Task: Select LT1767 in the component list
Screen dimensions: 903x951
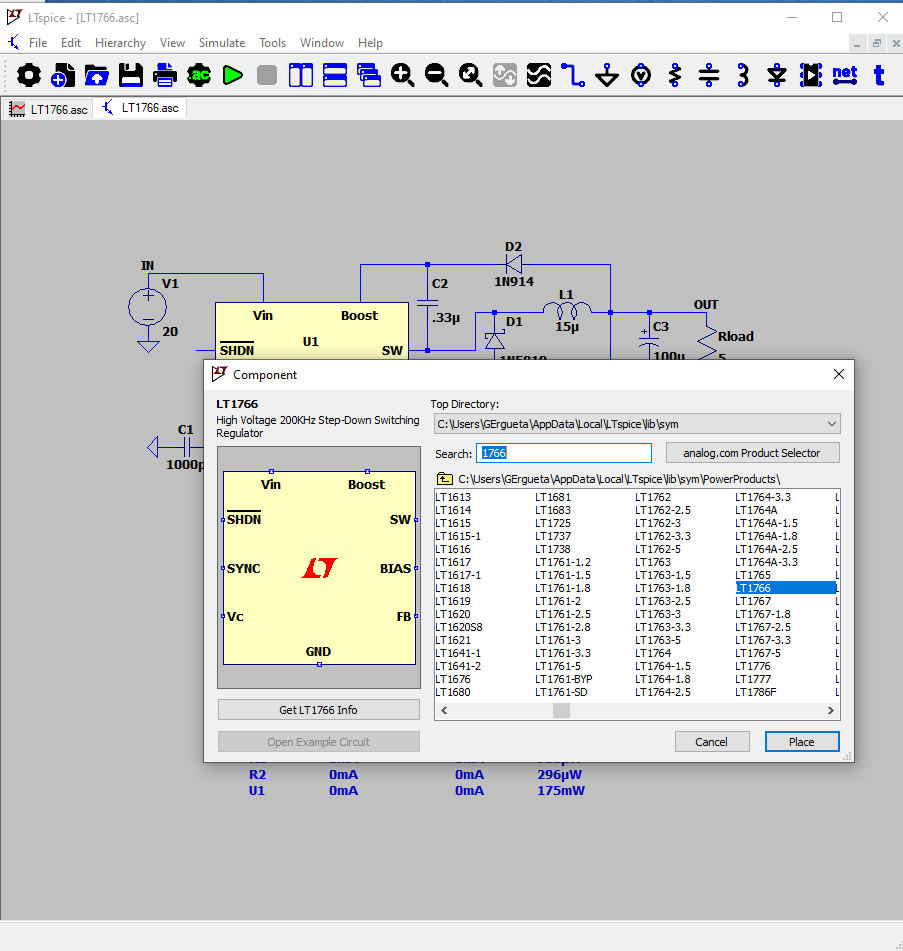Action: pyautogui.click(x=753, y=601)
